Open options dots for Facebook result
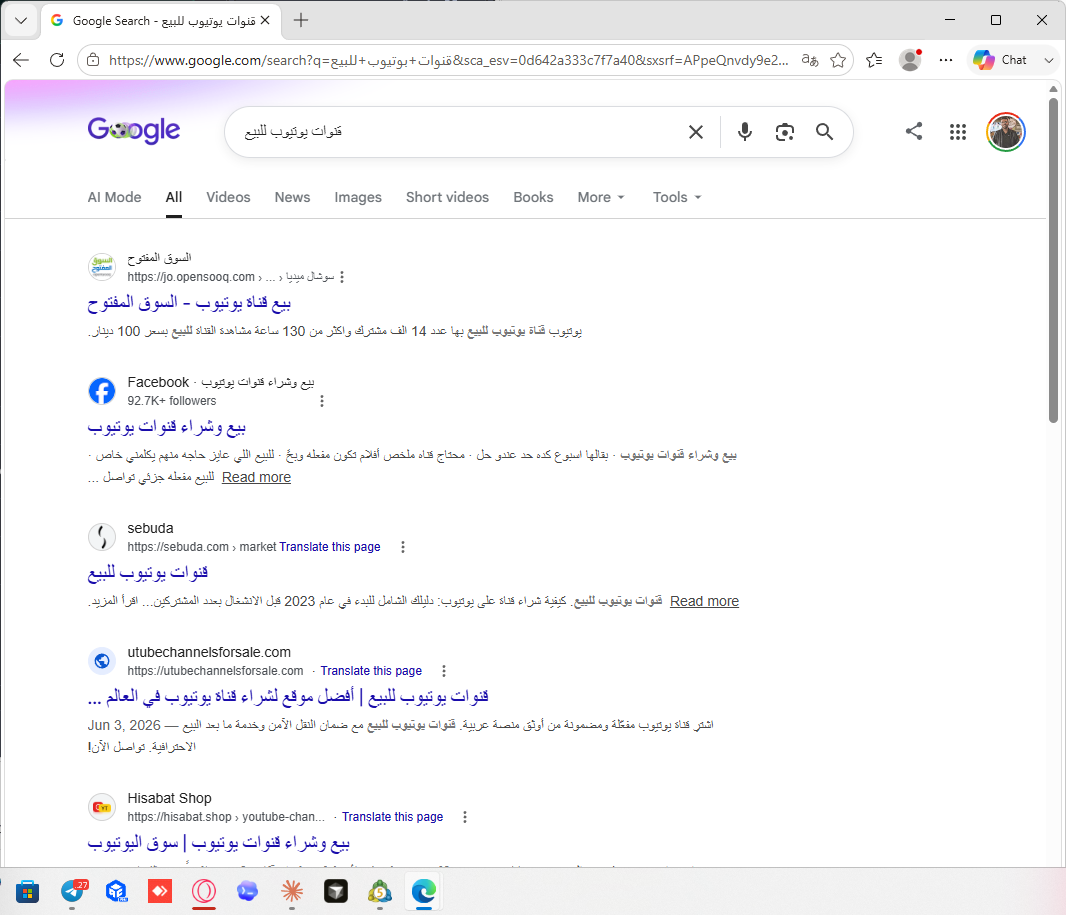The image size is (1066, 915). click(x=322, y=401)
